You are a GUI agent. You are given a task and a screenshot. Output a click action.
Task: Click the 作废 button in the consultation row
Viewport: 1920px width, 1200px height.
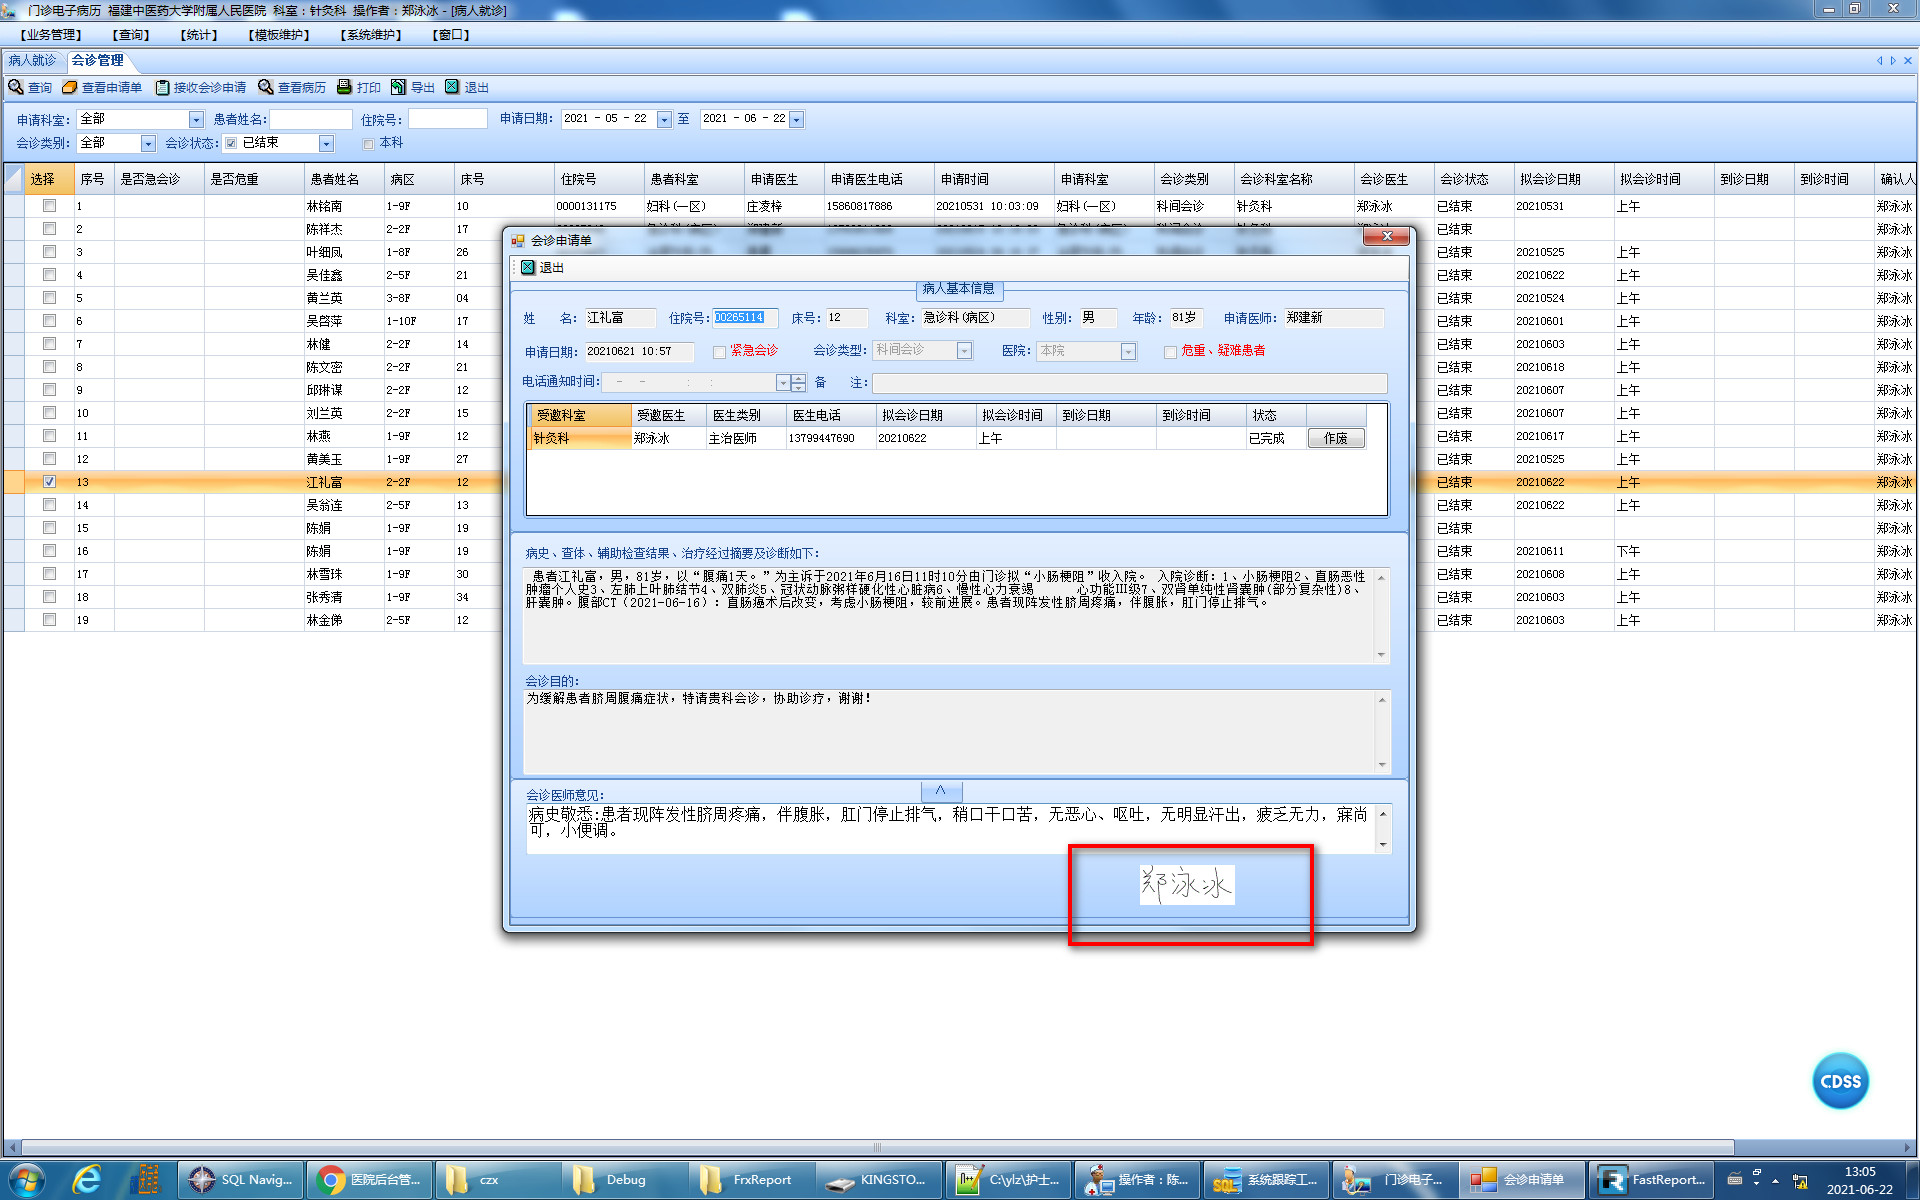[1335, 438]
